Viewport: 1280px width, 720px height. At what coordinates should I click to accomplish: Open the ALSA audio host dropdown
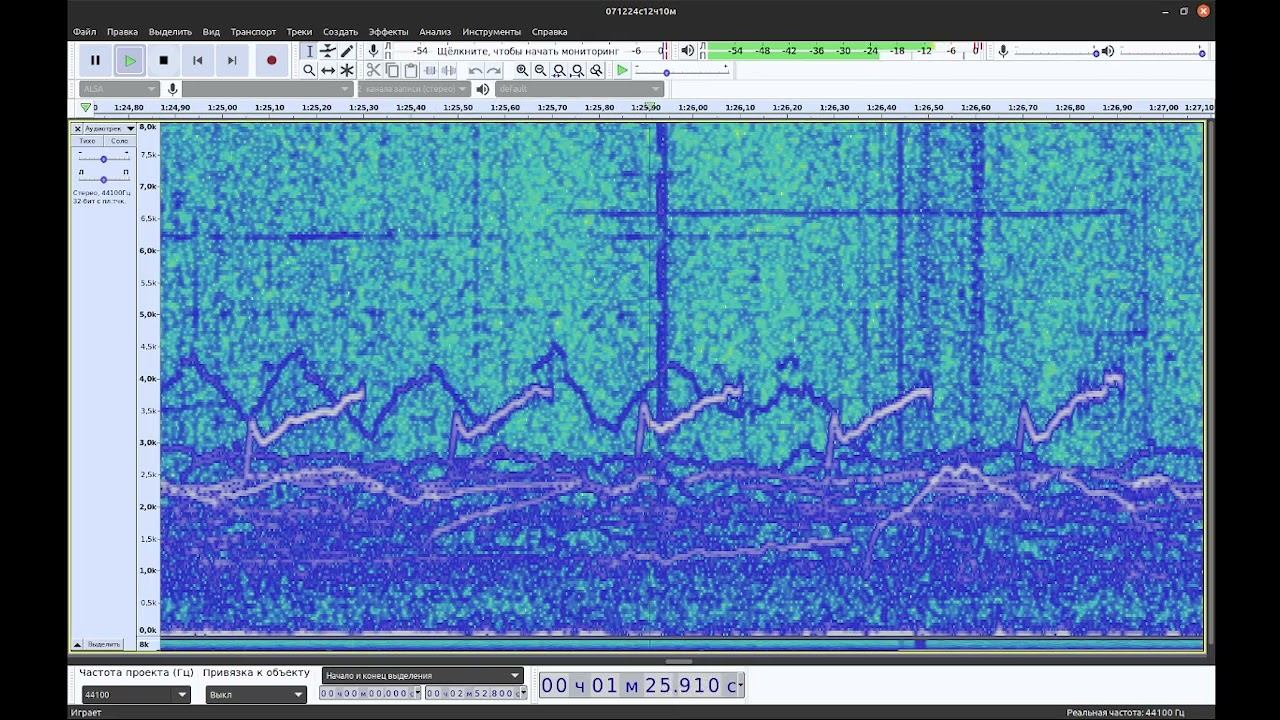click(x=119, y=89)
